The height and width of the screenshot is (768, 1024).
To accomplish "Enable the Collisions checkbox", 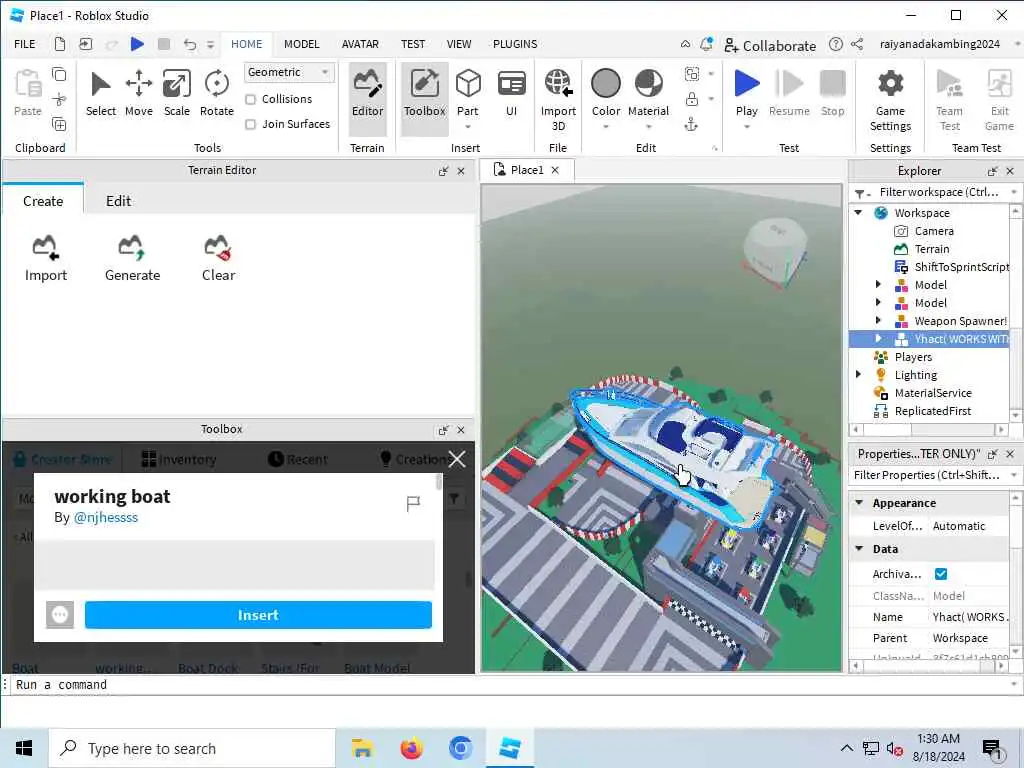I will point(250,99).
